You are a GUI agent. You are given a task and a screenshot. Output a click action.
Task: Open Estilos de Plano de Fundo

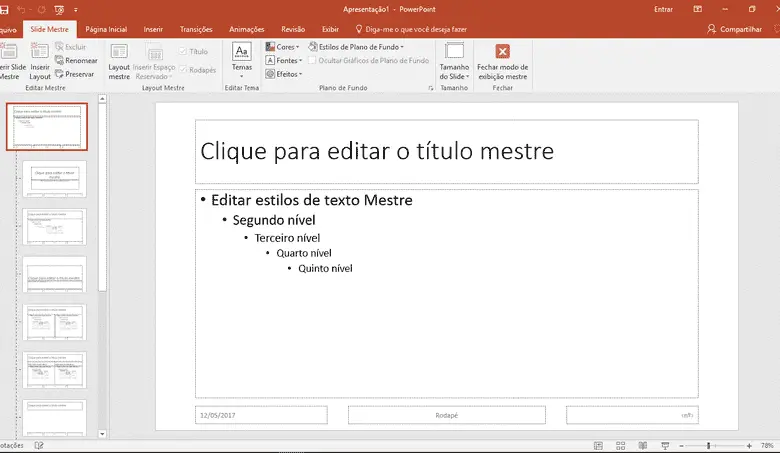356,47
